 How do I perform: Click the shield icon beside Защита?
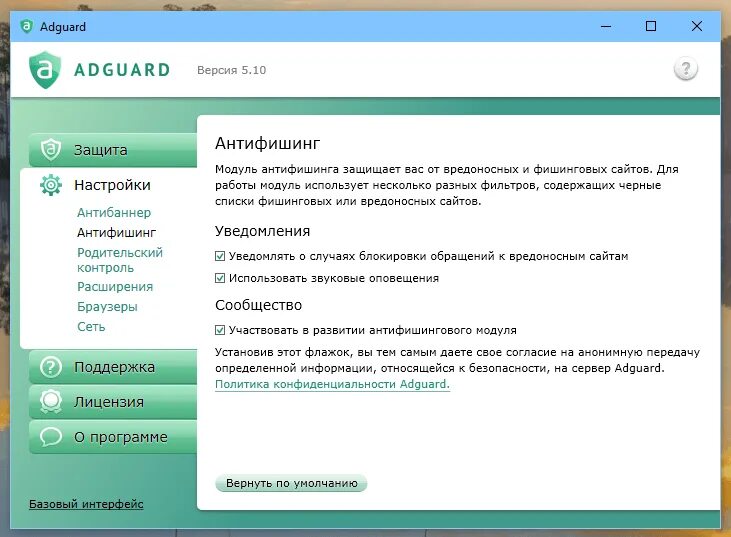click(50, 150)
